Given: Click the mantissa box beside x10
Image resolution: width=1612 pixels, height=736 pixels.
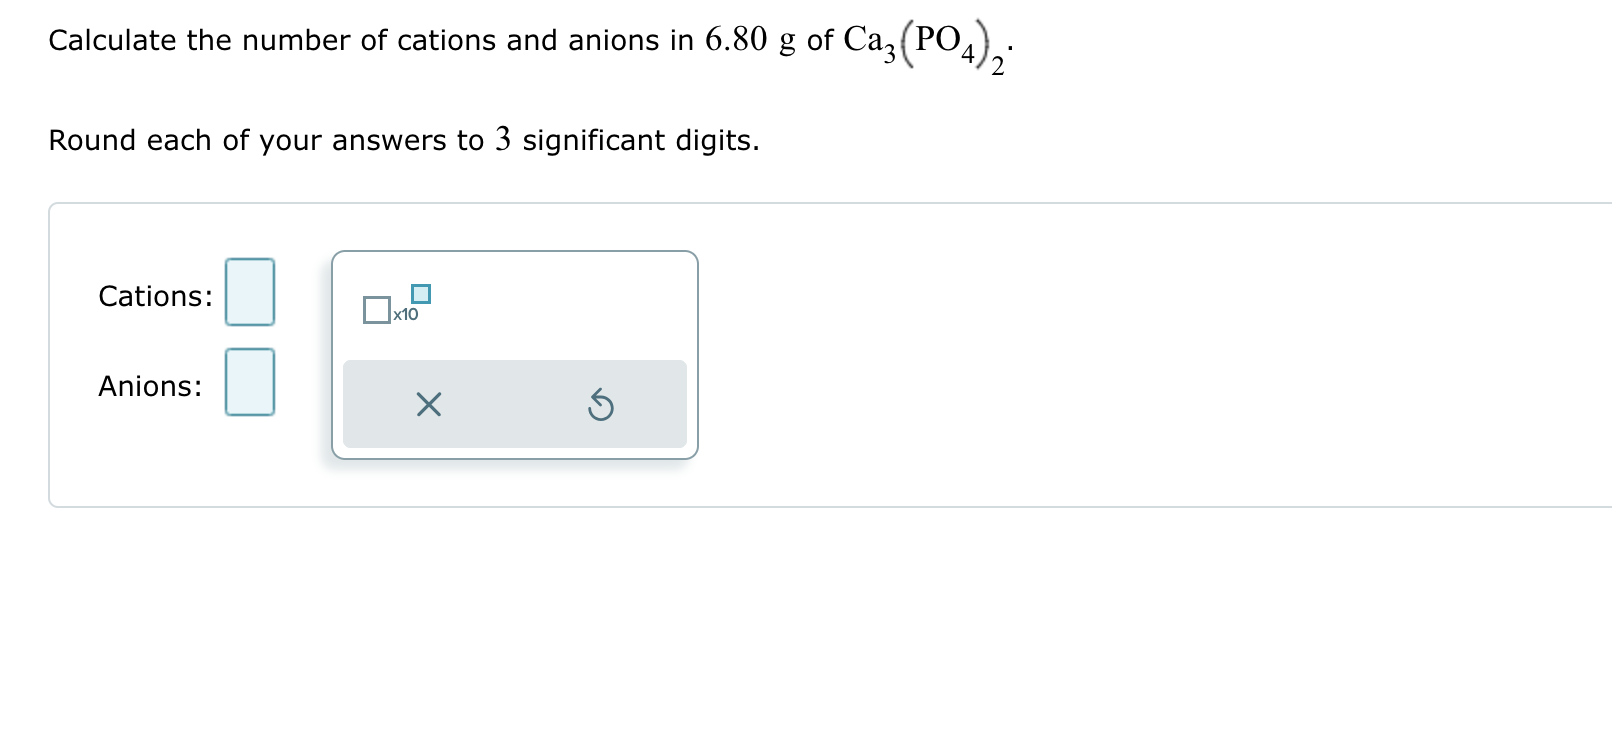Looking at the screenshot, I should 377,310.
